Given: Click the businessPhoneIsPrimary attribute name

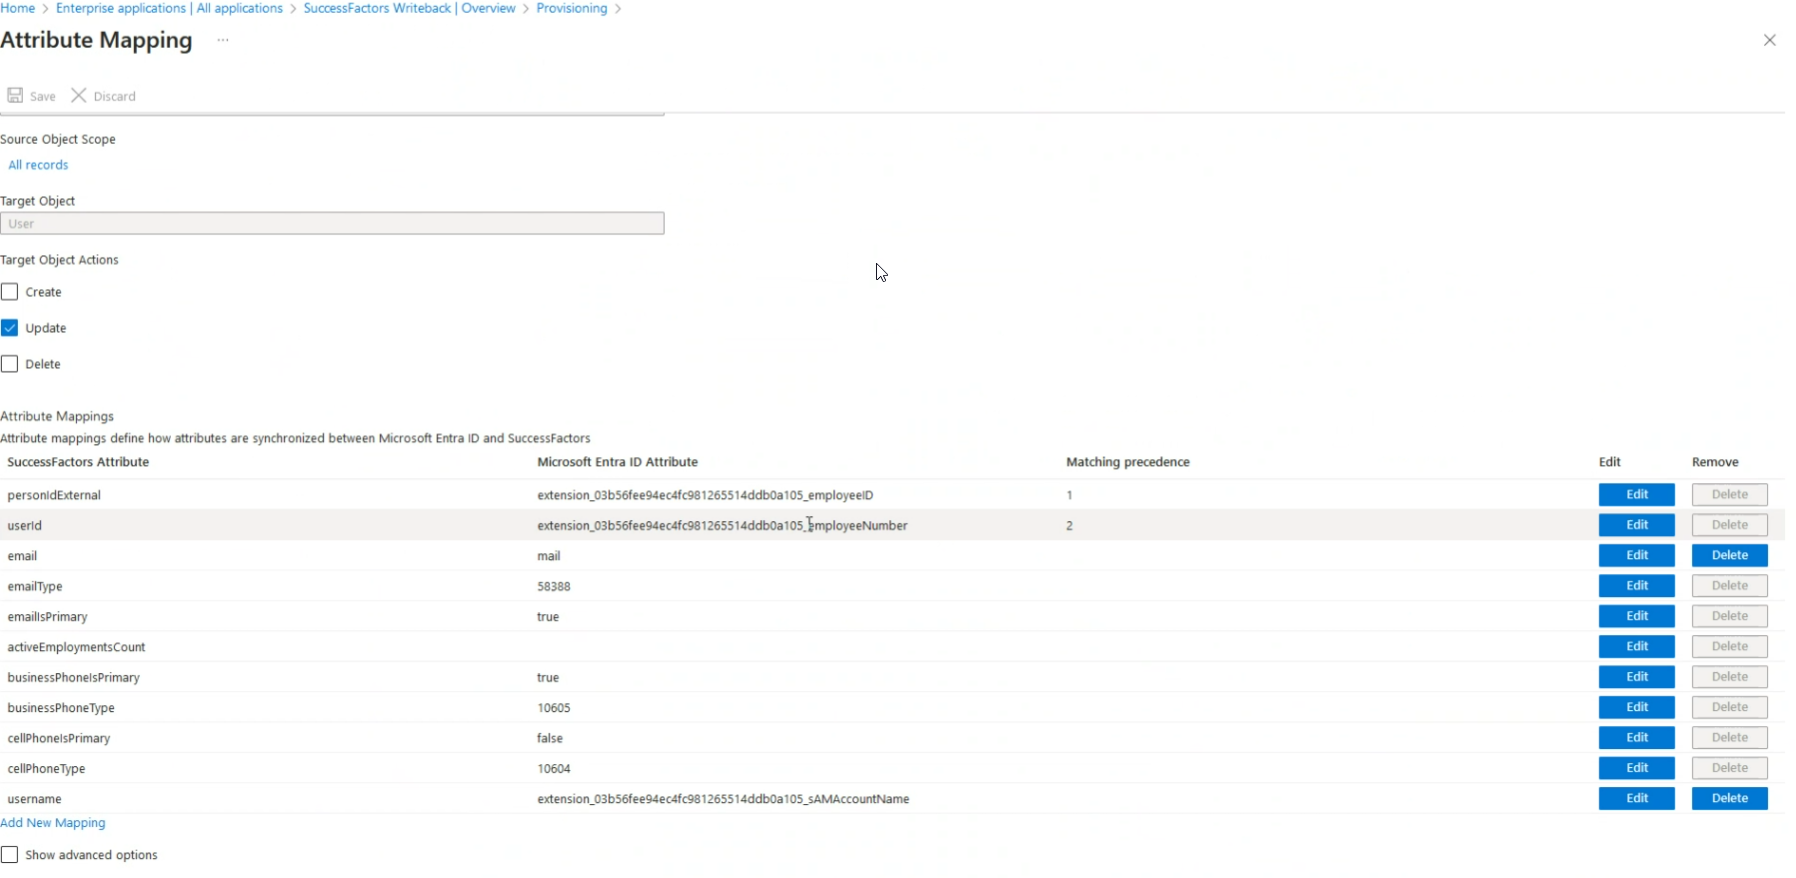Looking at the screenshot, I should coord(73,677).
